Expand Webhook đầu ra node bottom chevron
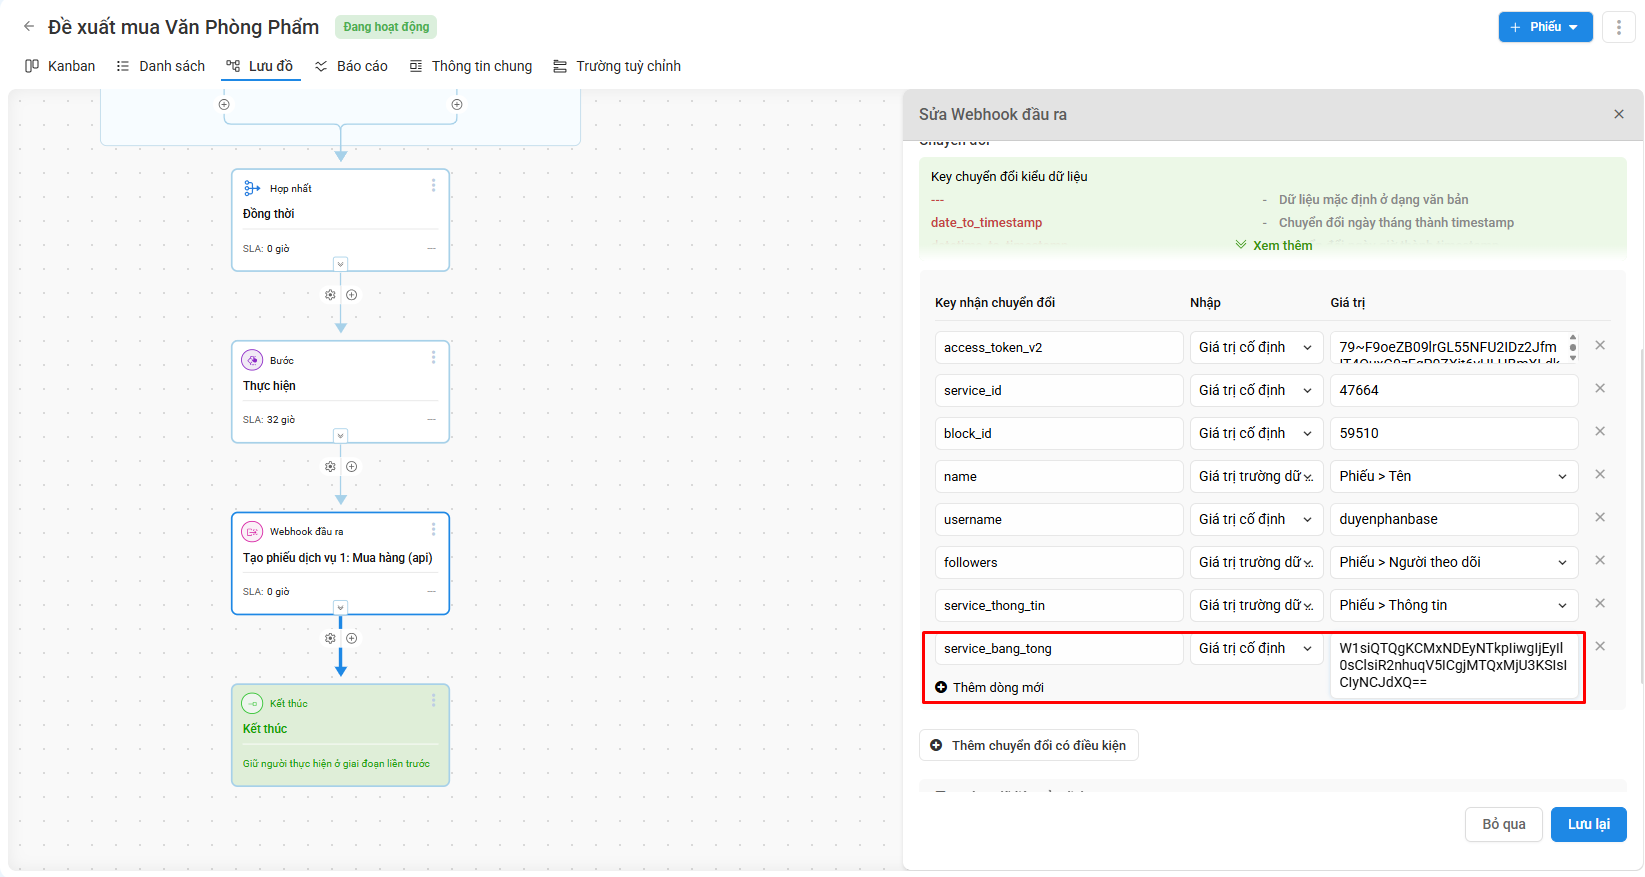This screenshot has height=877, width=1645. [341, 607]
